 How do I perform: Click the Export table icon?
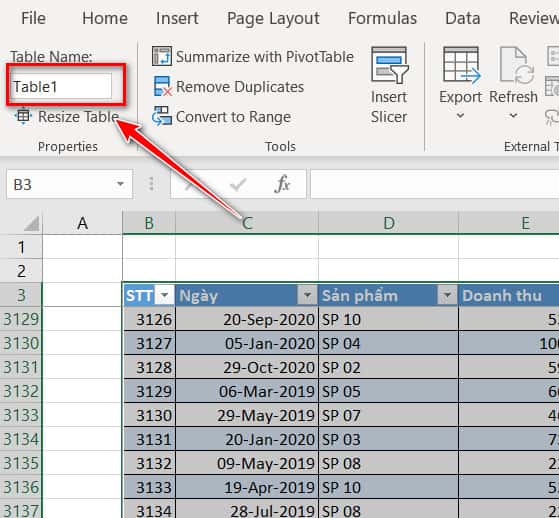coord(462,65)
